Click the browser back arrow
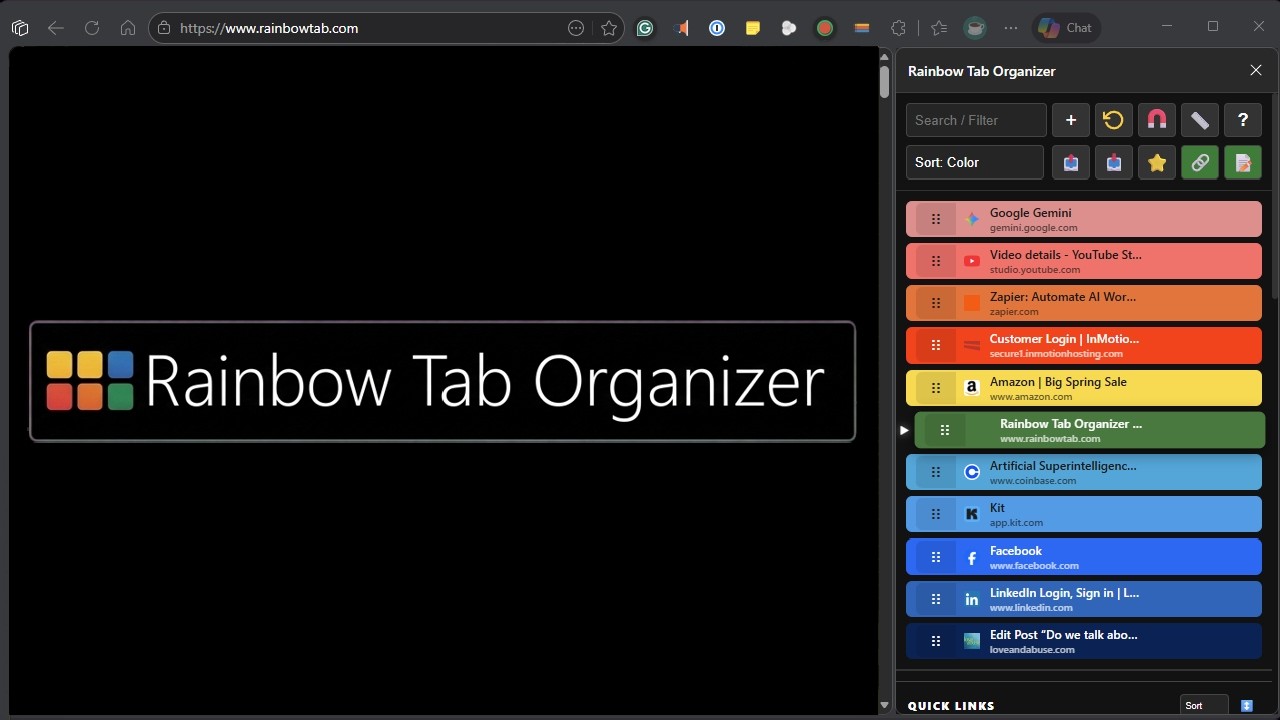The height and width of the screenshot is (720, 1280). [x=56, y=28]
